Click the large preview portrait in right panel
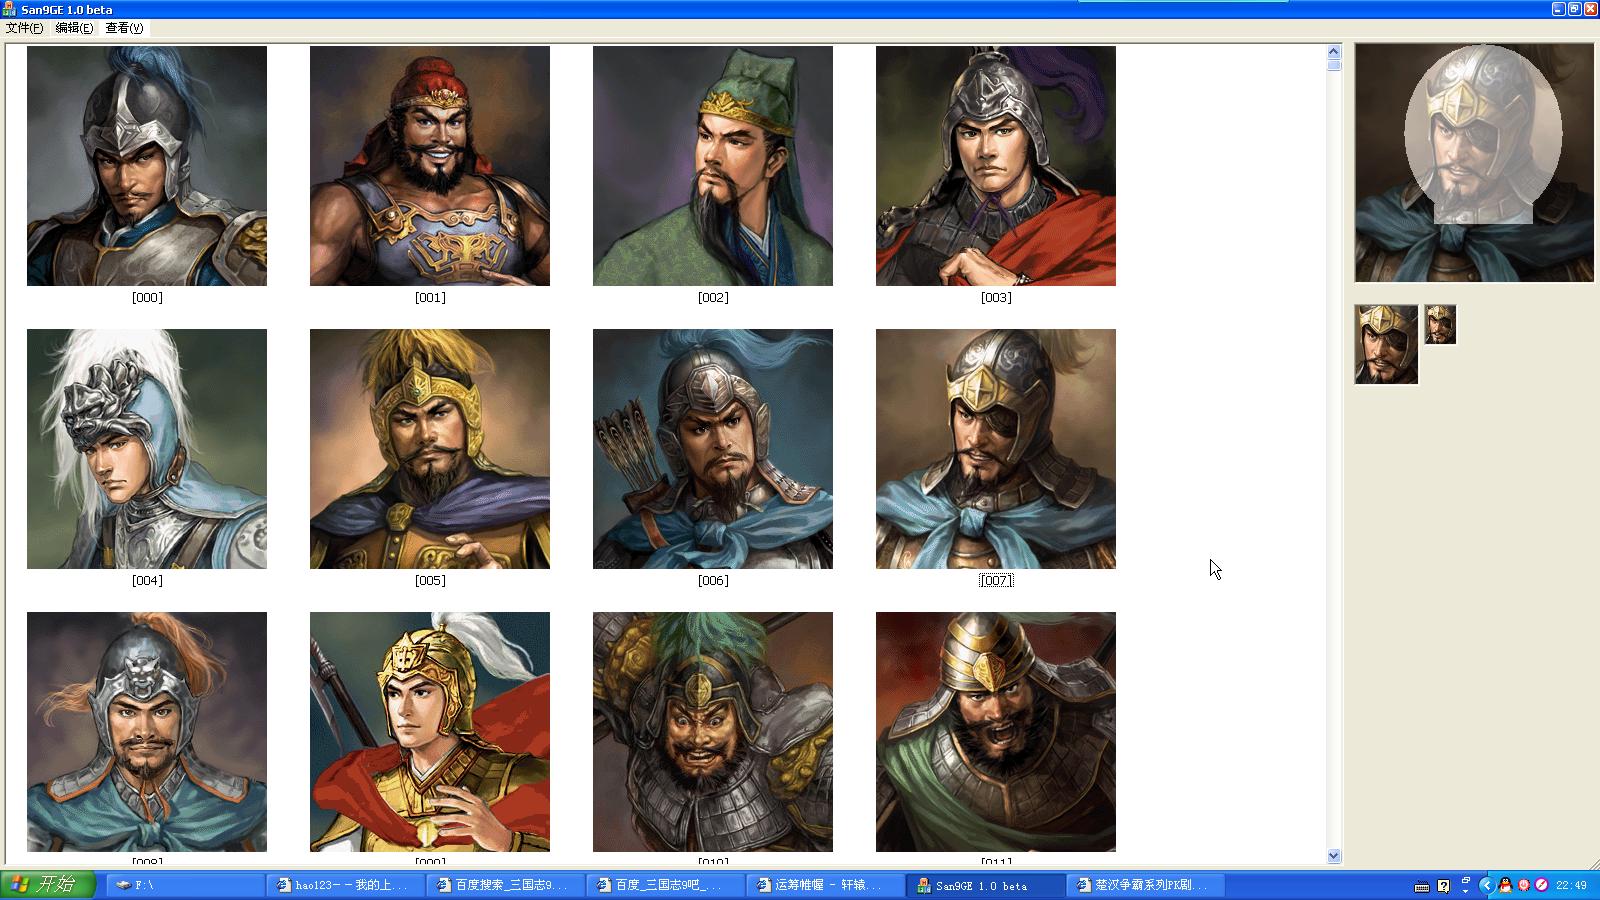This screenshot has height=900, width=1600. [1474, 163]
